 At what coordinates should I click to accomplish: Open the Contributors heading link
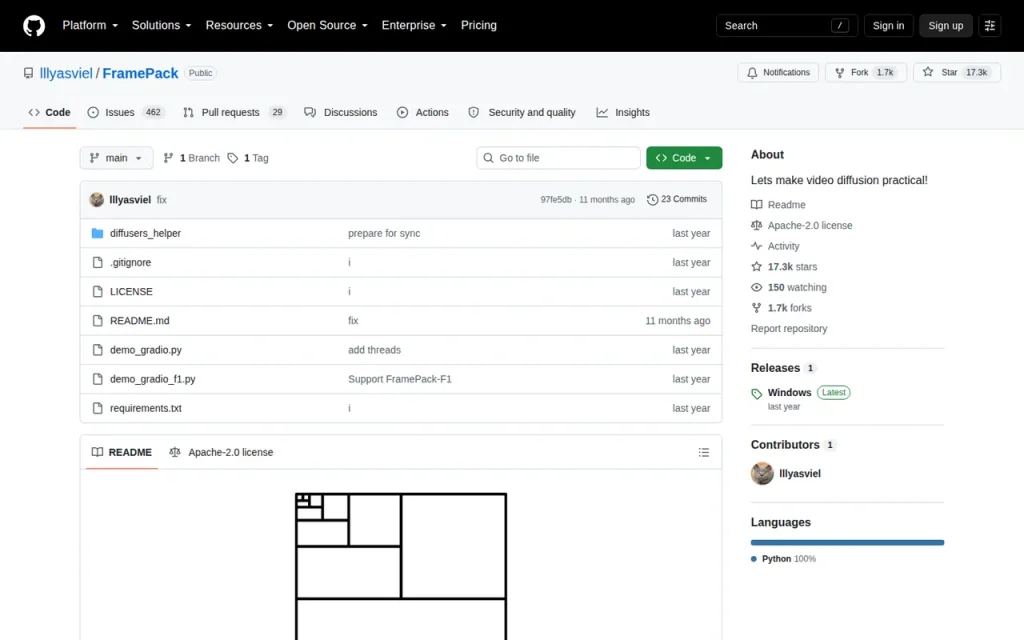click(792, 445)
